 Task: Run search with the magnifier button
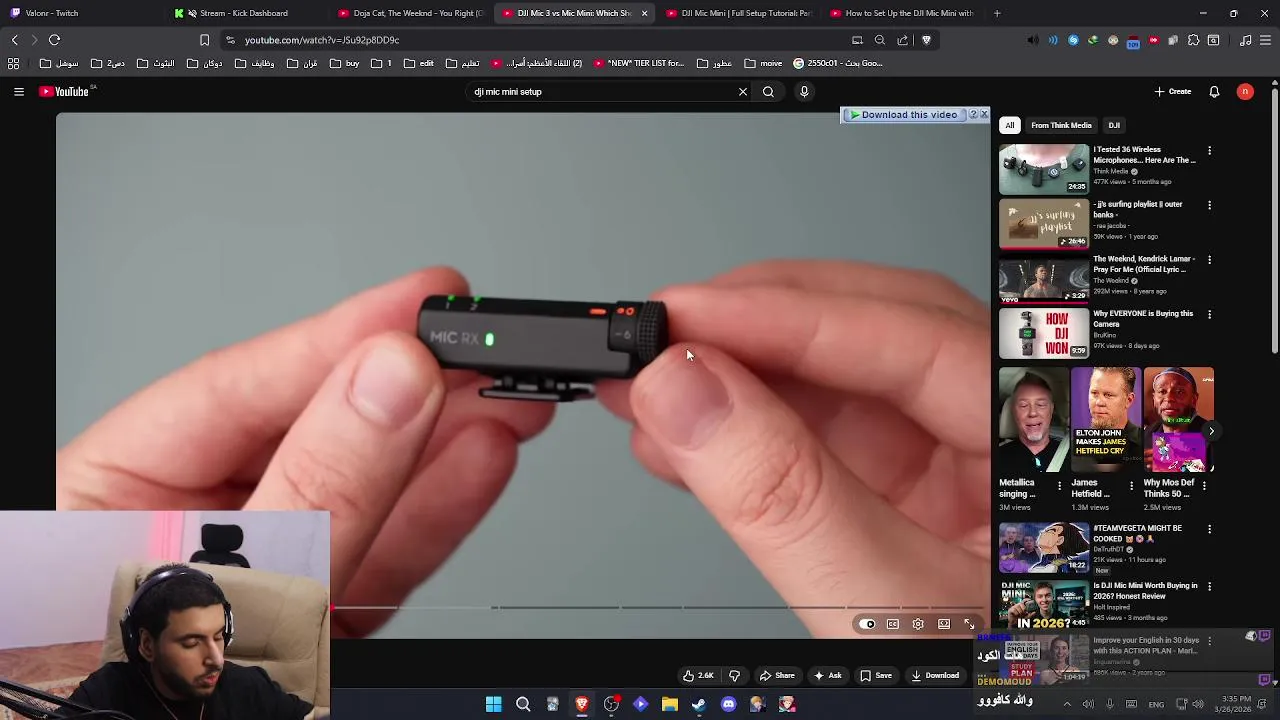pos(768,92)
